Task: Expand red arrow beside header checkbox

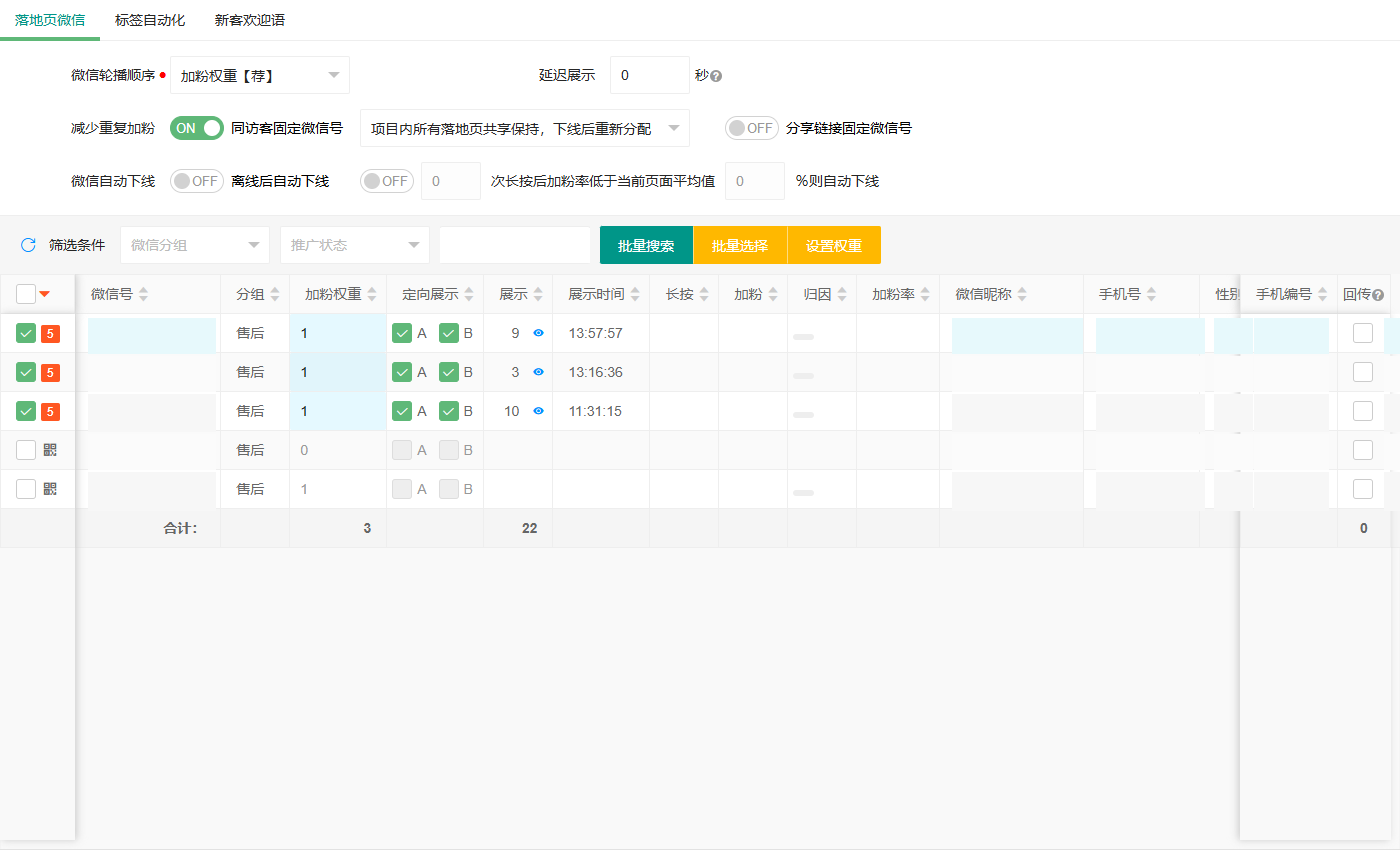Action: pyautogui.click(x=44, y=294)
